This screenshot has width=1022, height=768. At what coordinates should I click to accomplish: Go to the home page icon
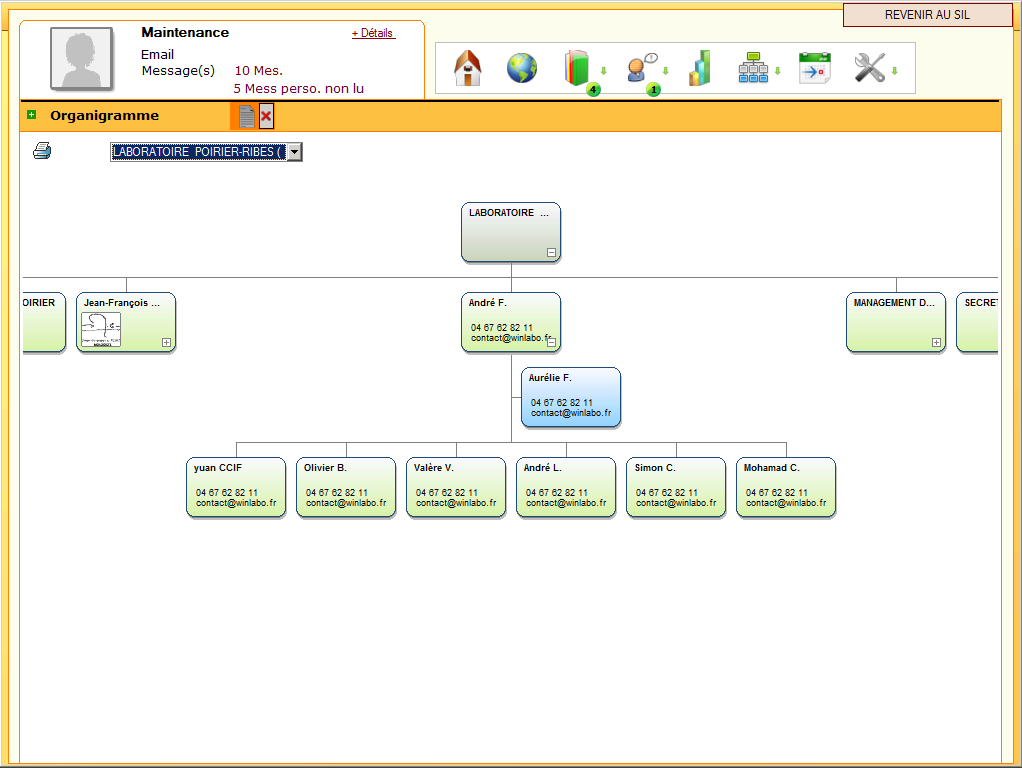click(468, 68)
